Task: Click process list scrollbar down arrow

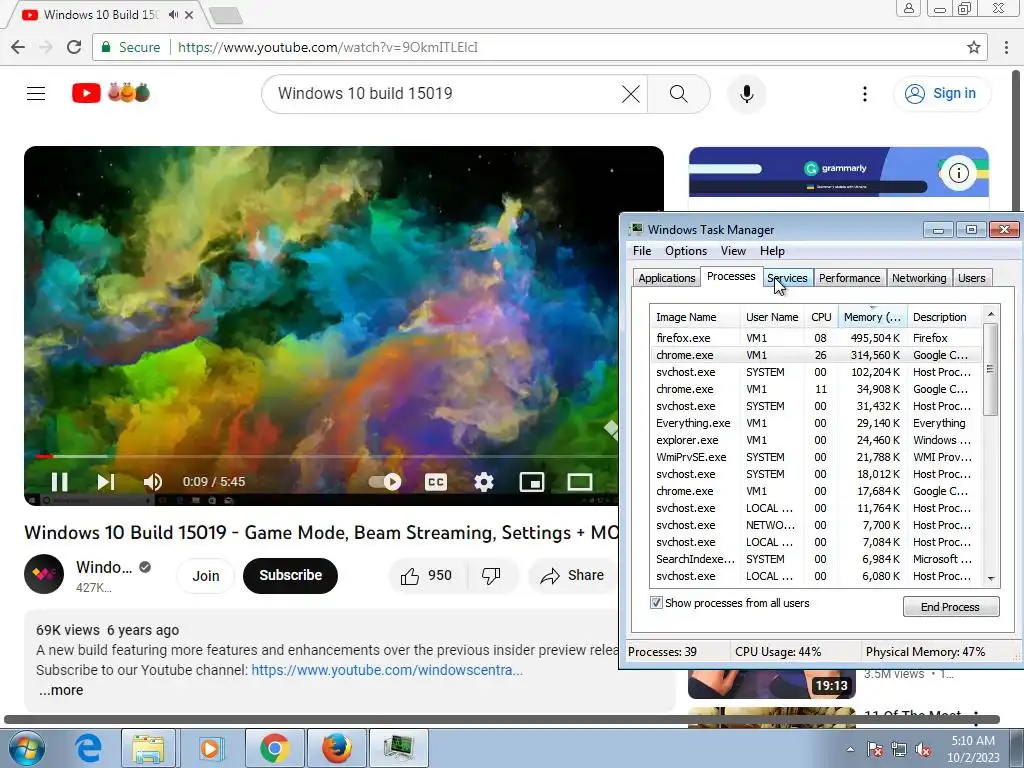Action: tap(991, 579)
